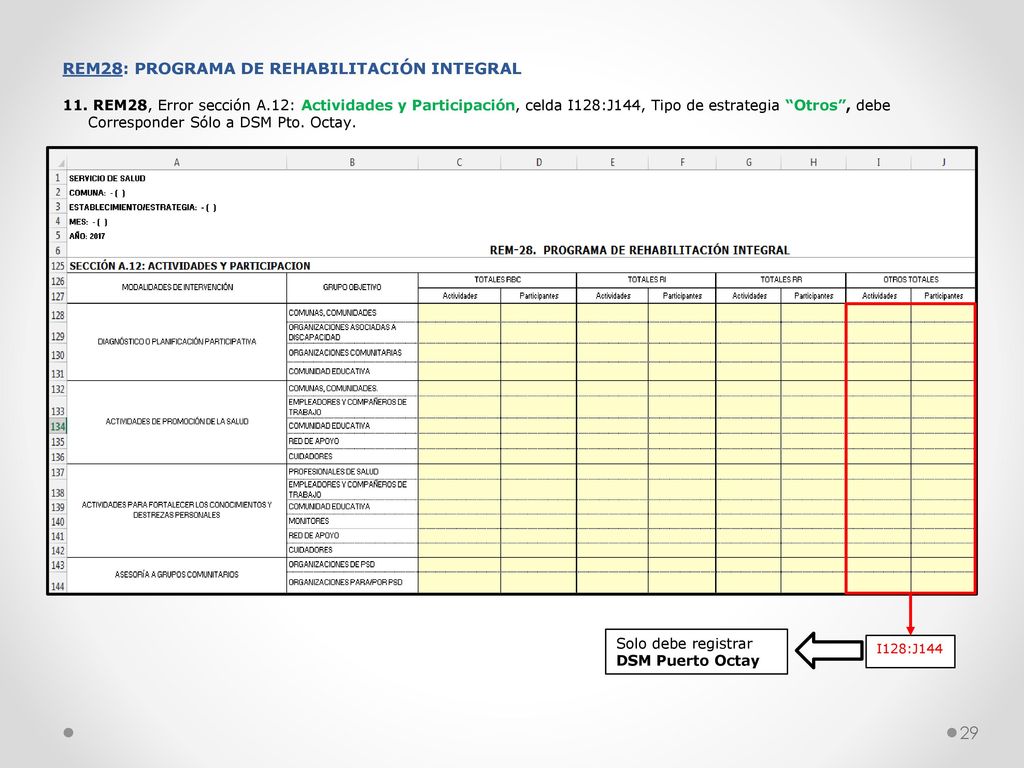Click 'SECCIÓN A.12: ACTIVIDADES Y PARTICIPACION' cell

click(189, 266)
